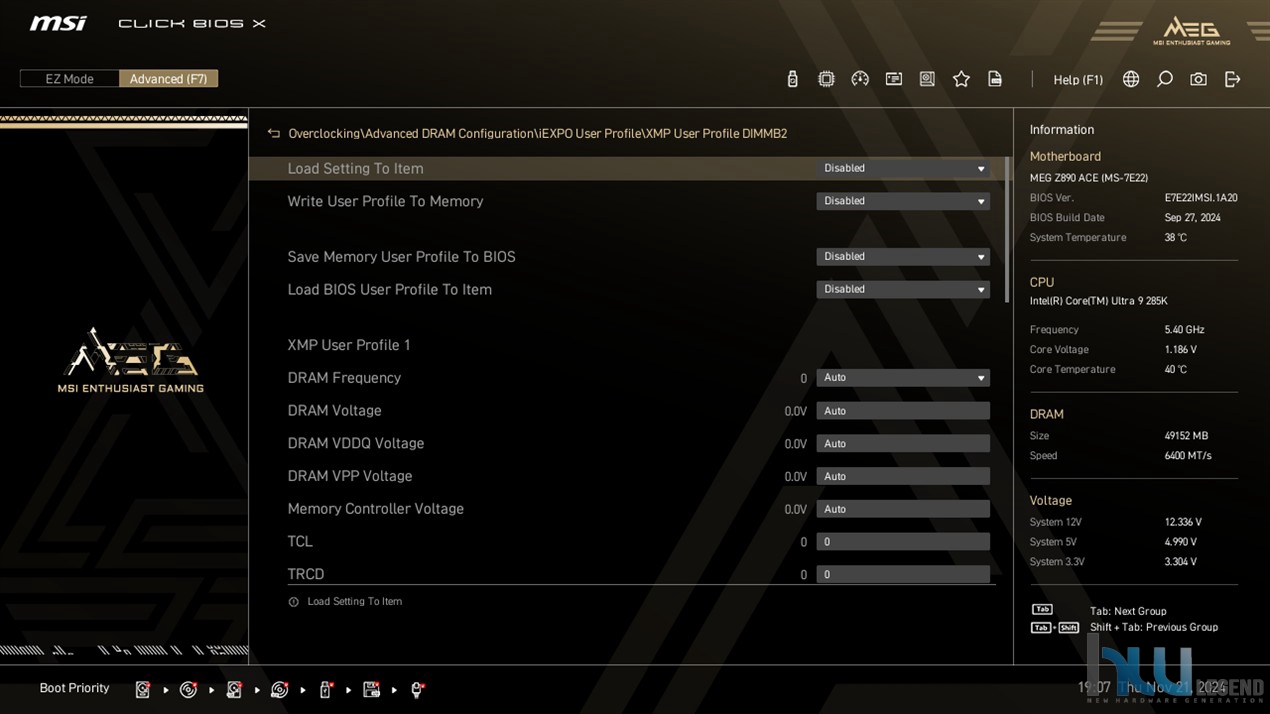This screenshot has height=714, width=1270.
Task: Click the 49152 MB DRAM size value
Action: [x=1186, y=436]
